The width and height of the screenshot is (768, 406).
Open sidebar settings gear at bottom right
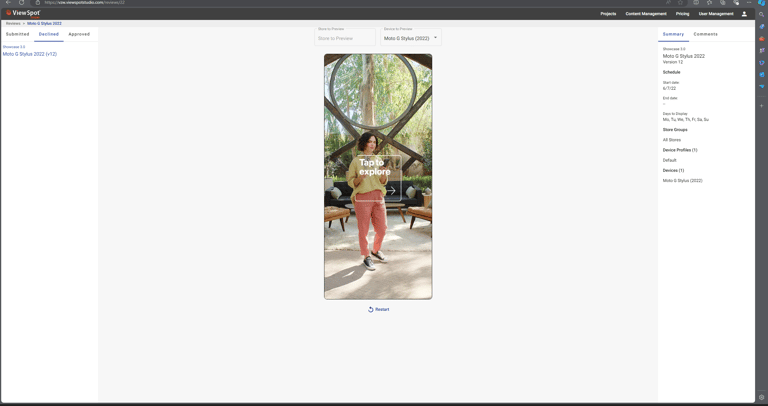point(762,398)
